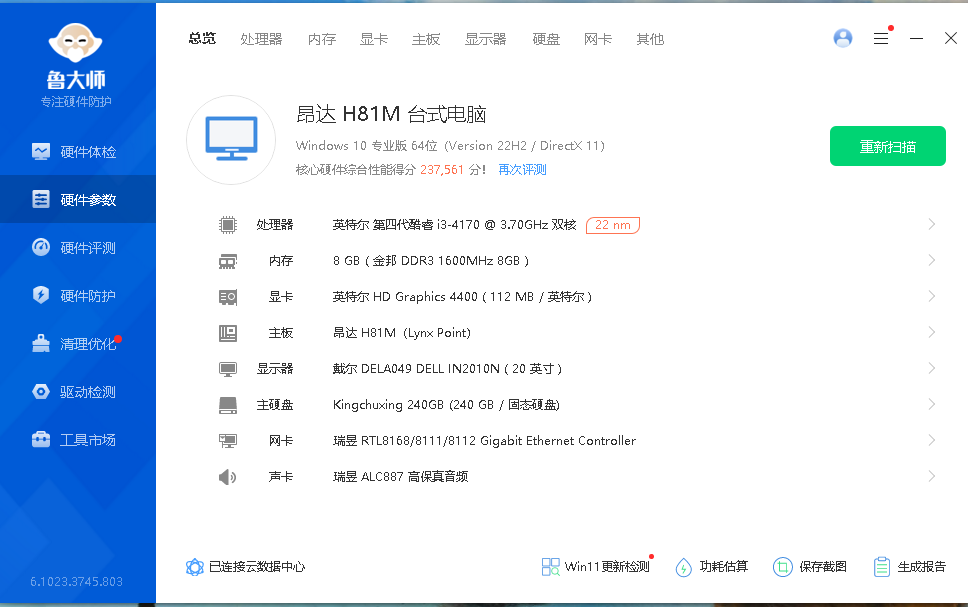Viewport: 968px width, 607px height.
Task: Click the large computer monitor thumbnail
Action: tap(231, 140)
